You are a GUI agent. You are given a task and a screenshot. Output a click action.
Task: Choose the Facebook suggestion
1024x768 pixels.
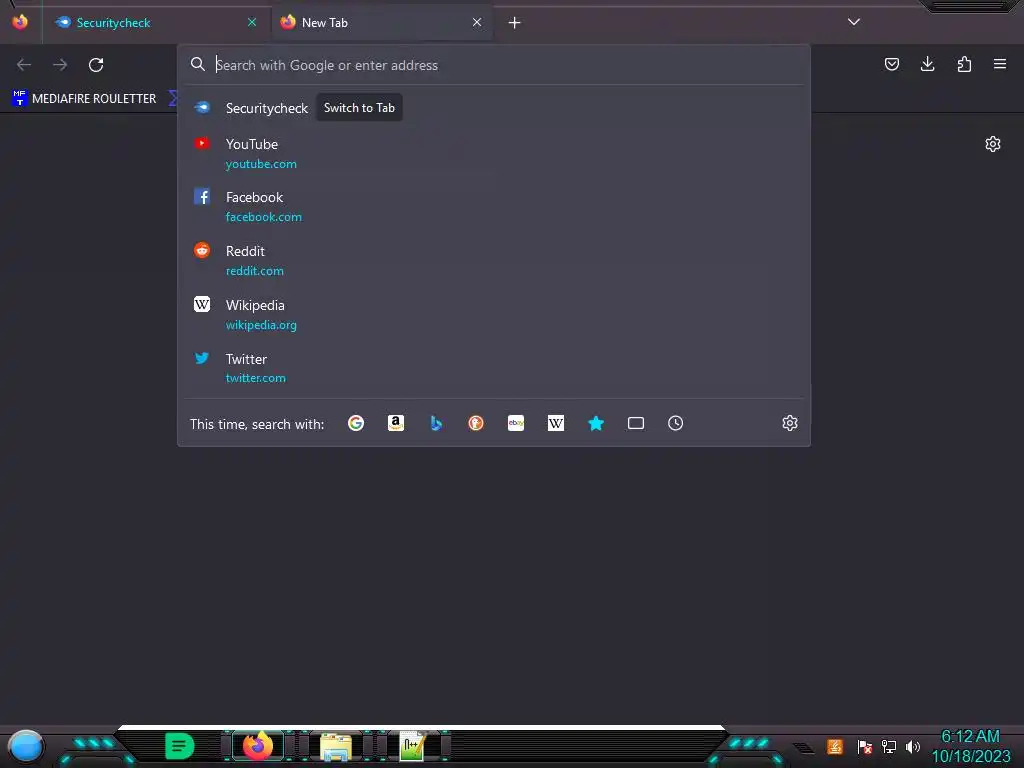[494, 206]
